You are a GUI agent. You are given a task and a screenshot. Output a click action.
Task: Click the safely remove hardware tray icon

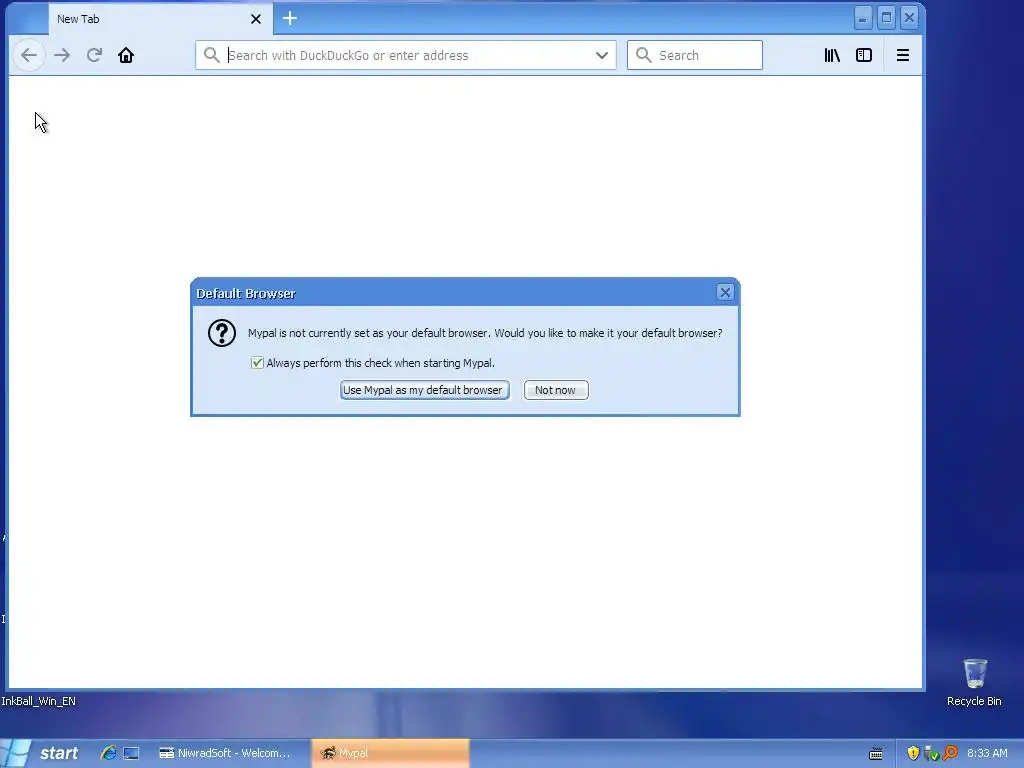931,753
